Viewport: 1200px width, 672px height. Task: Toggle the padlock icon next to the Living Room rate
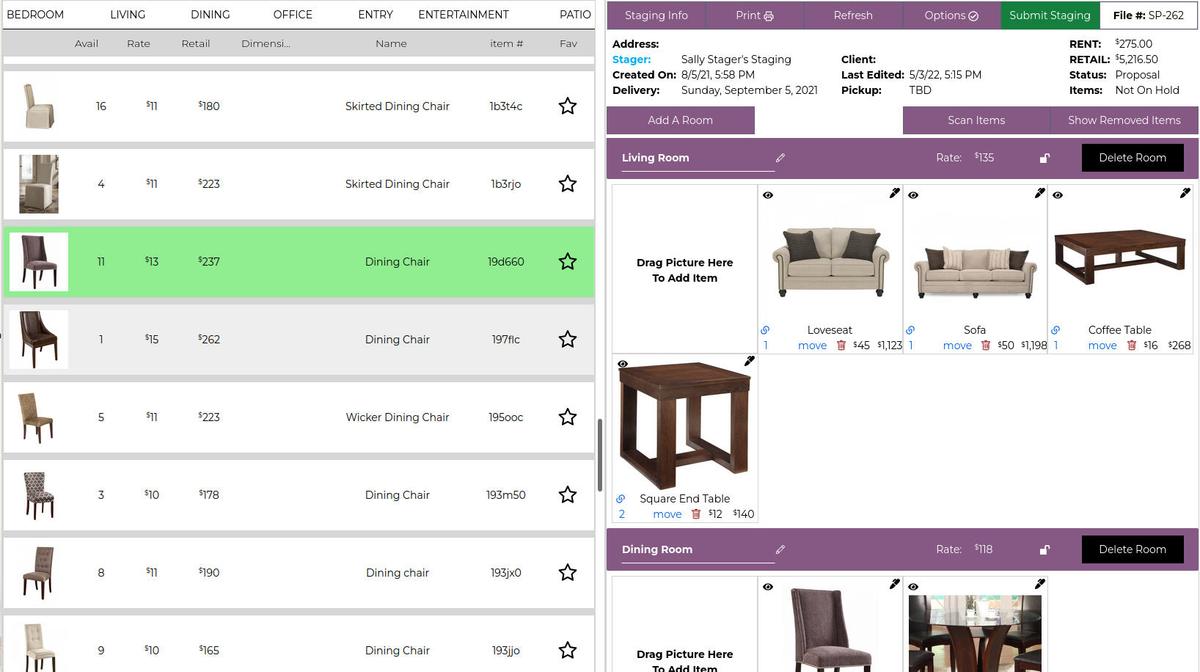point(1044,157)
